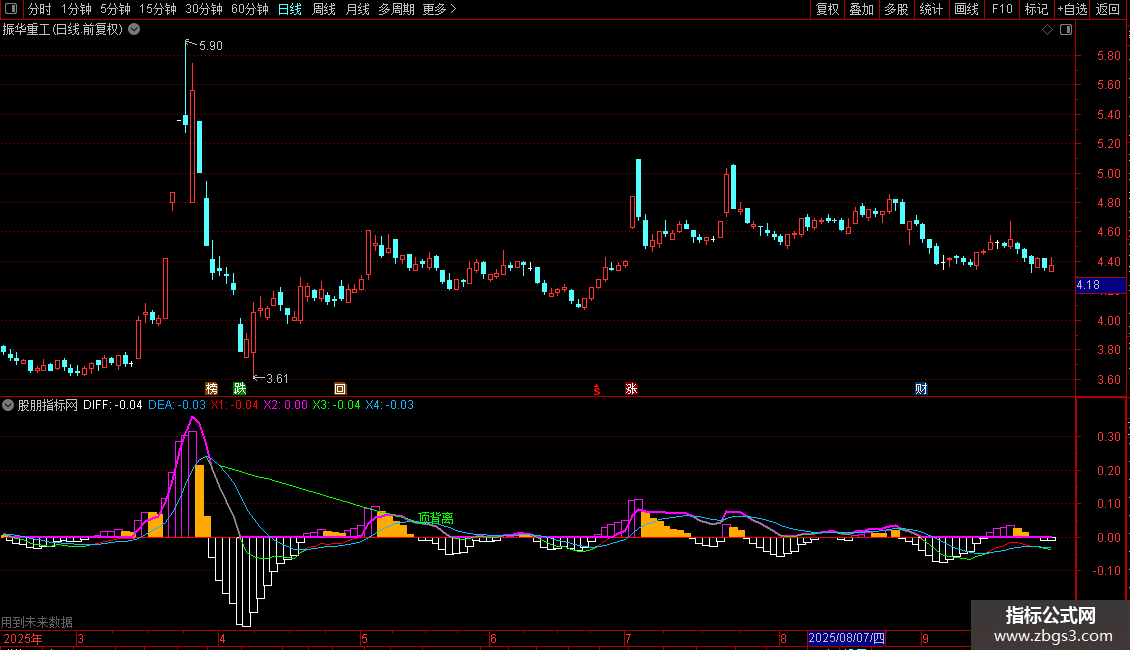Activate the 画线 drawing tool
This screenshot has width=1130, height=650.
[966, 9]
